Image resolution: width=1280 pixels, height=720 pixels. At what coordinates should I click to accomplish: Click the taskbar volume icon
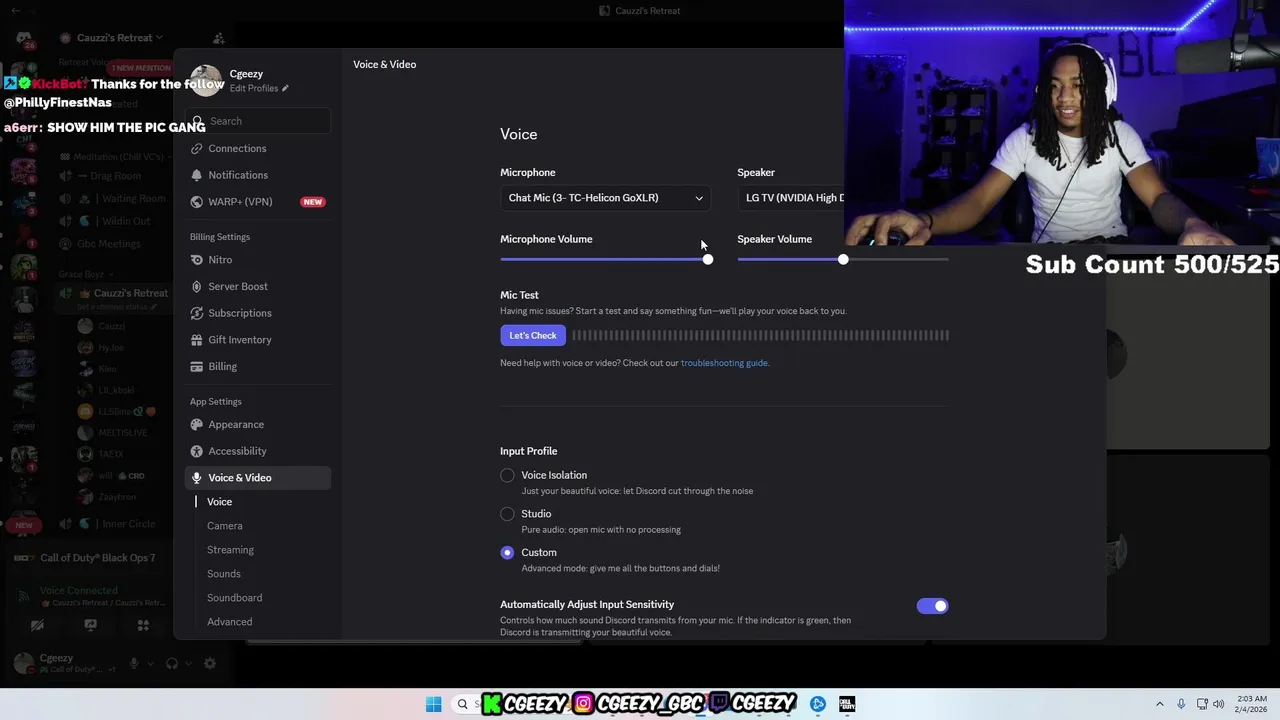(x=1218, y=704)
